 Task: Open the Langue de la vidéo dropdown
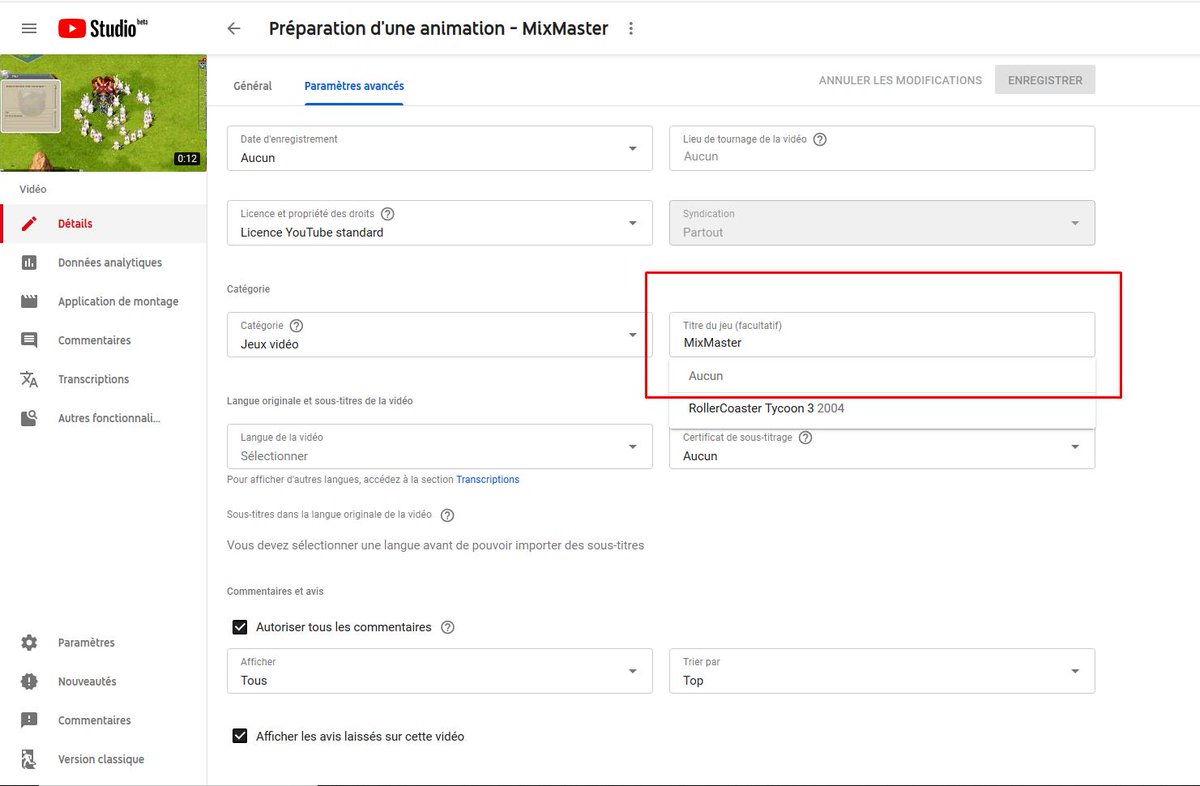440,447
